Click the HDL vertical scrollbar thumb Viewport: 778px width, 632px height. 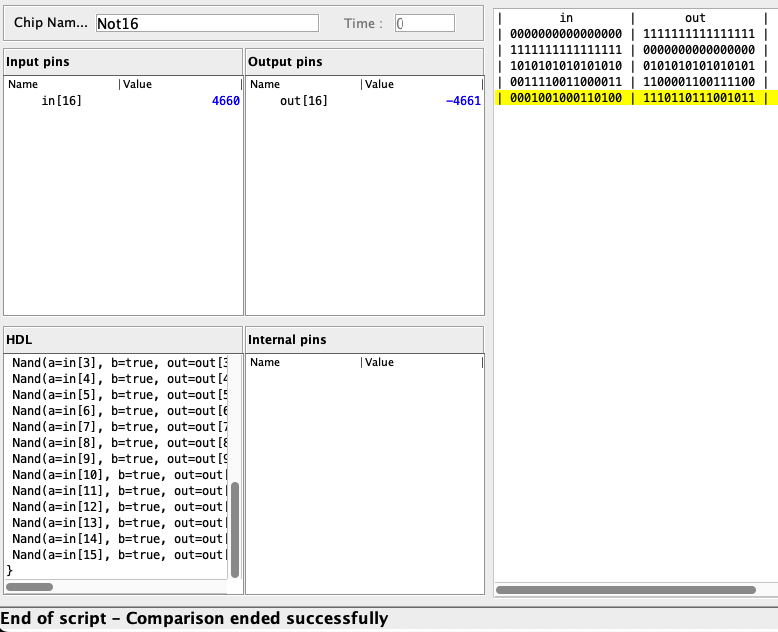coord(235,529)
